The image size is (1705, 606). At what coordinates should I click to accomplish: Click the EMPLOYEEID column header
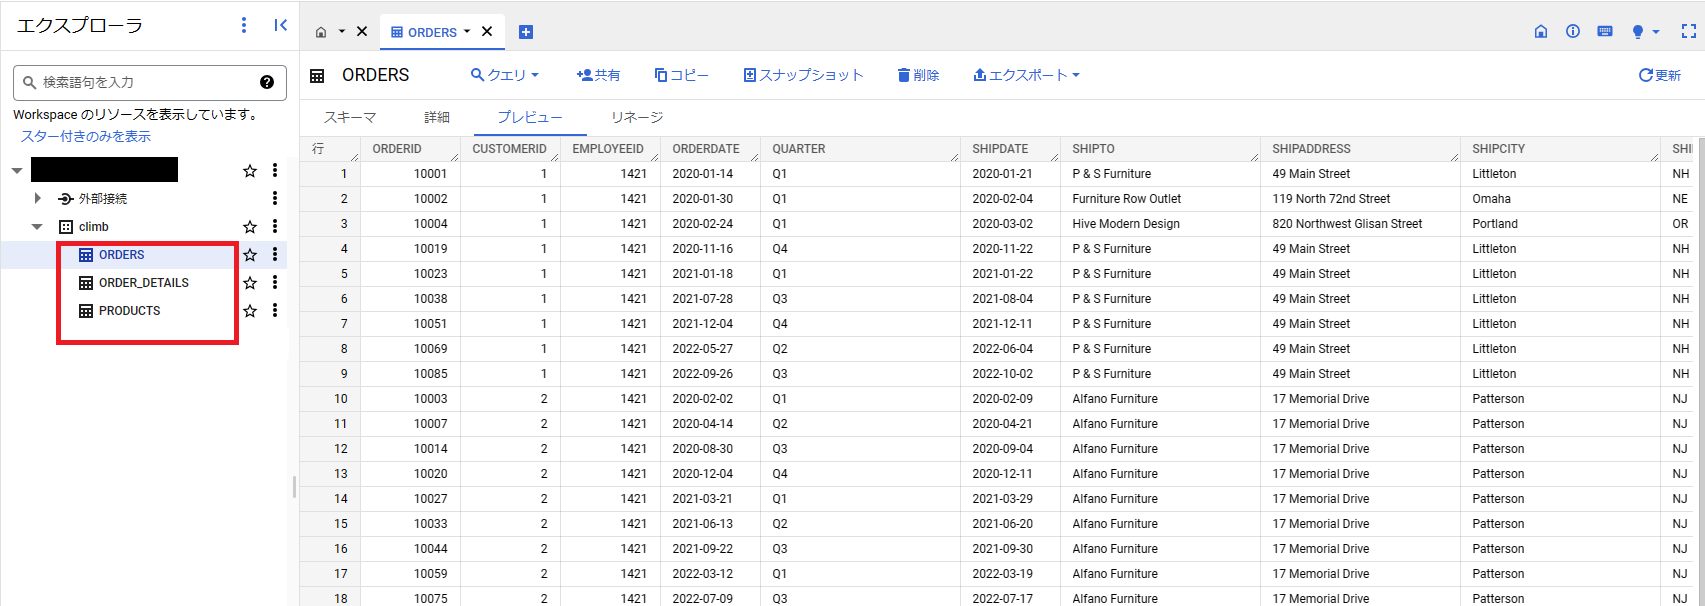[x=608, y=149]
